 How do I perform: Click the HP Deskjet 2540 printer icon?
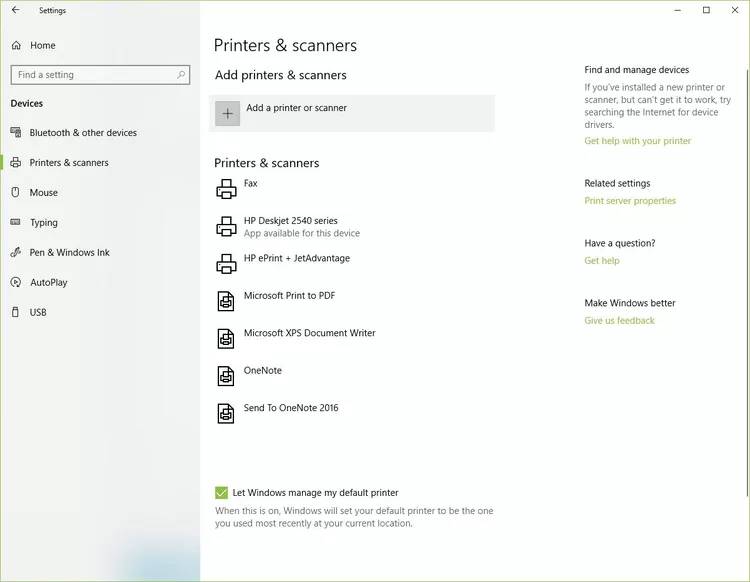tap(226, 226)
